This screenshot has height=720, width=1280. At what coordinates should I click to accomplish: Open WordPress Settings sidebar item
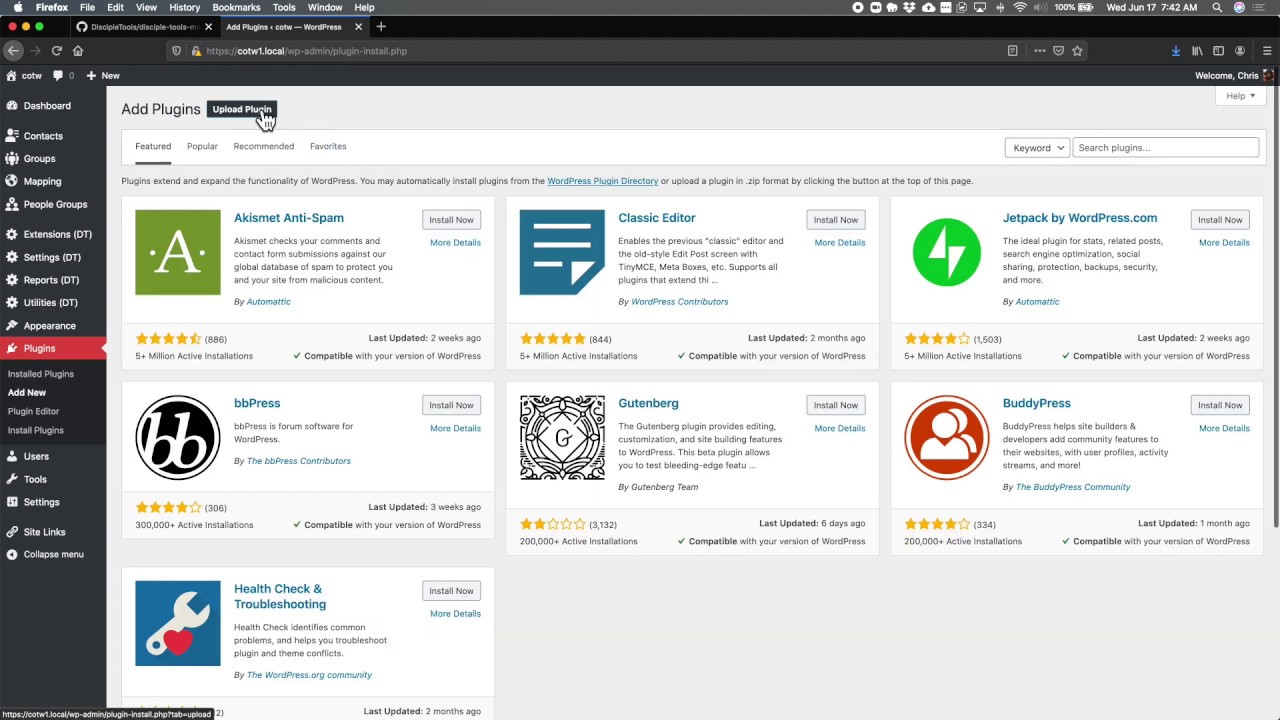coord(41,502)
